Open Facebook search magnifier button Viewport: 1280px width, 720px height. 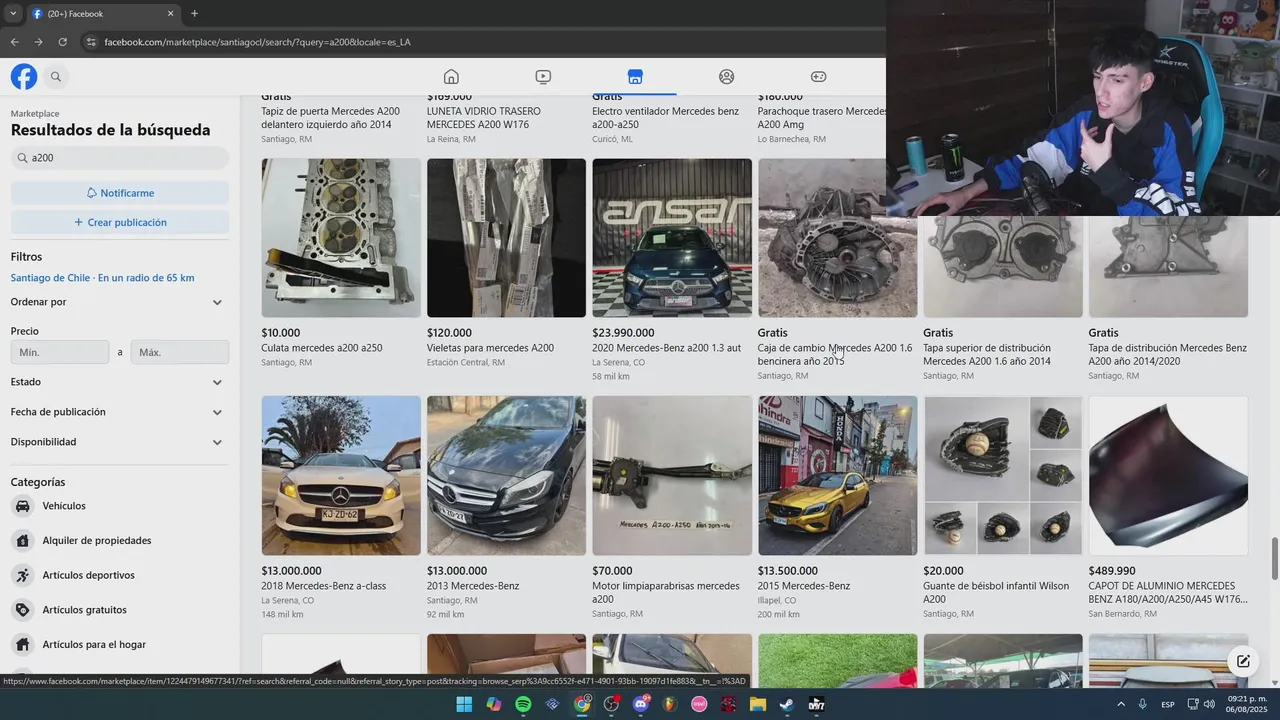pyautogui.click(x=56, y=76)
